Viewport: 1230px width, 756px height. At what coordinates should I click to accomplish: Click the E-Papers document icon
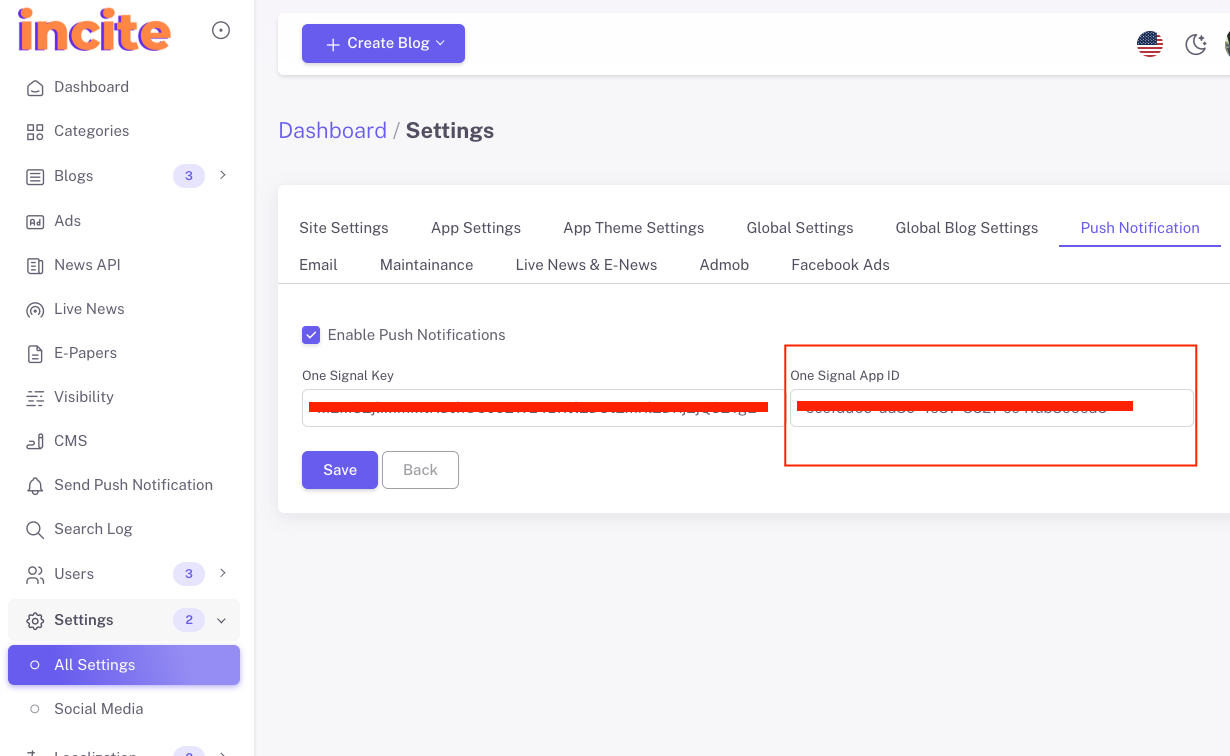pyautogui.click(x=35, y=354)
